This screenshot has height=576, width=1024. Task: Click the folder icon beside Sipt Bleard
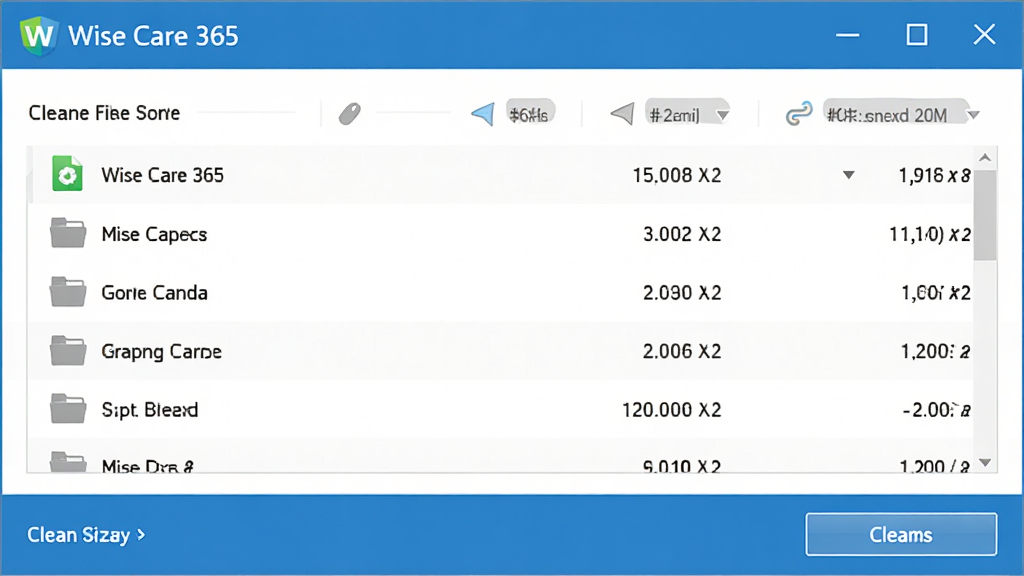click(68, 409)
